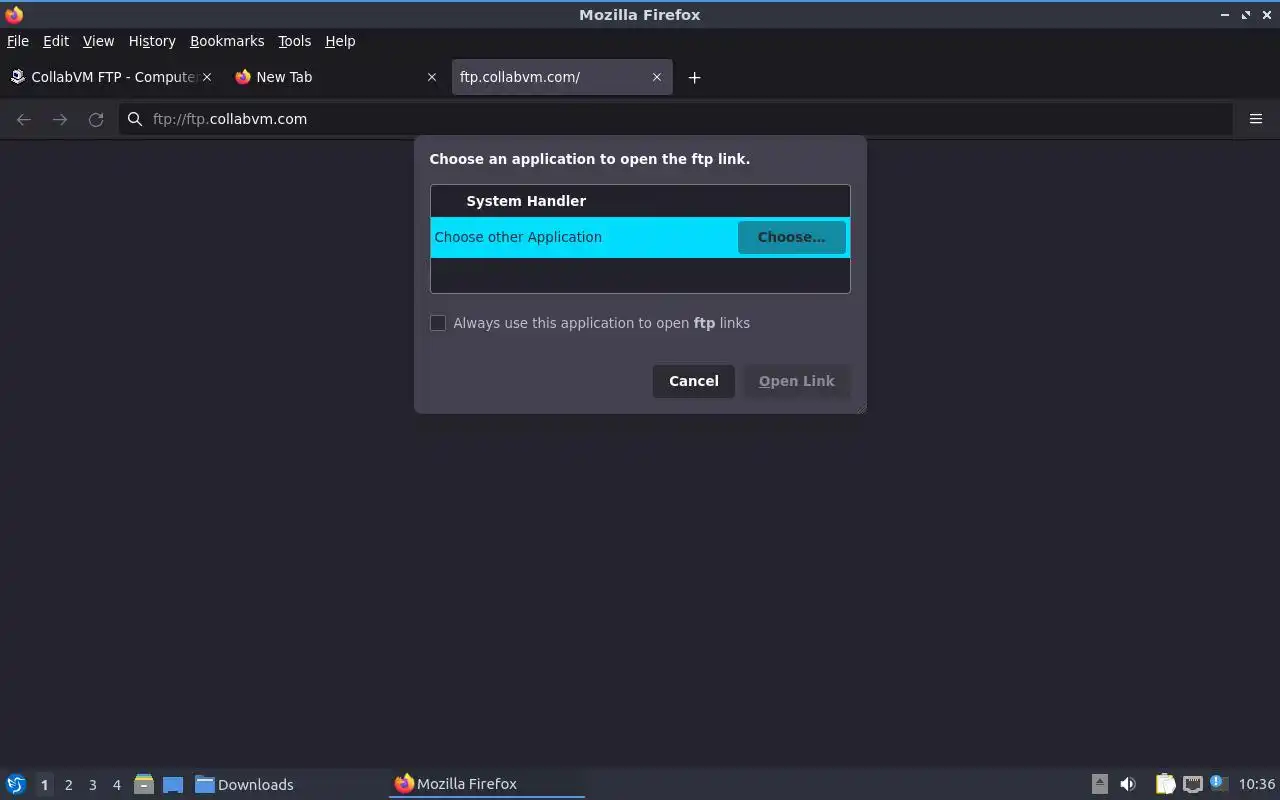Screen dimensions: 1280x800
Task: Click Mozilla Firefox taskbar entry
Action: click(x=486, y=784)
